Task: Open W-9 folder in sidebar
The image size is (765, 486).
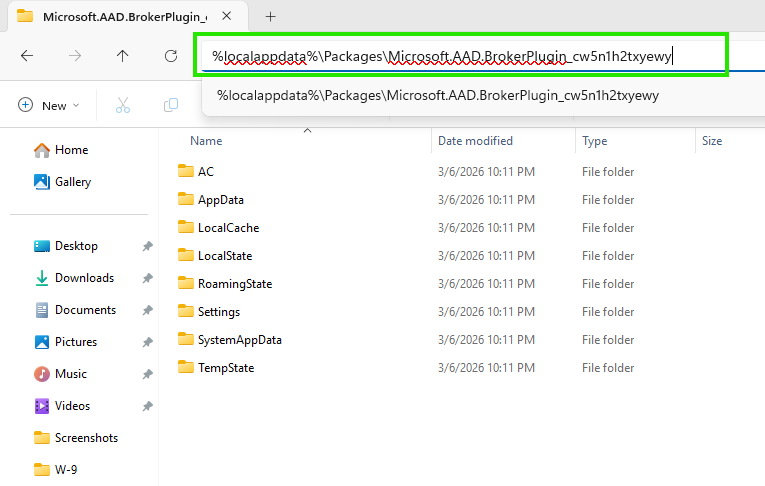Action: (x=56, y=470)
